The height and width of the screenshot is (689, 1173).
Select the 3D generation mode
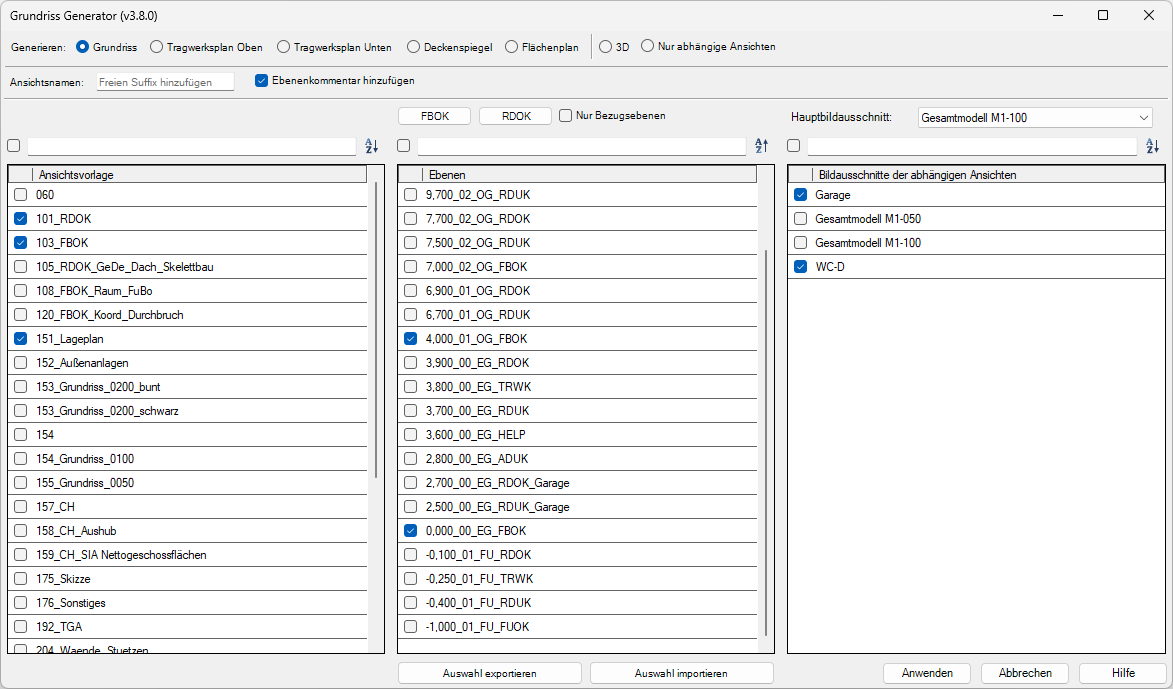pyautogui.click(x=604, y=46)
